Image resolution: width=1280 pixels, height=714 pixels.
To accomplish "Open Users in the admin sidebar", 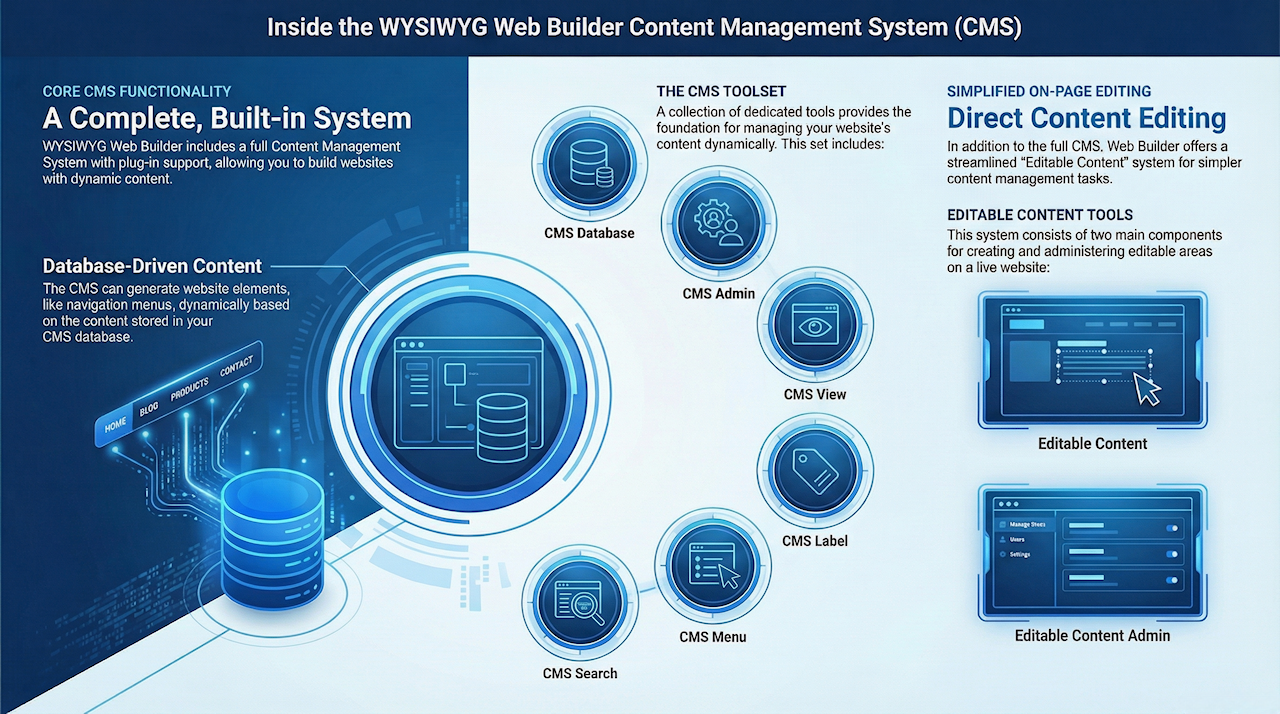I will tap(1017, 539).
